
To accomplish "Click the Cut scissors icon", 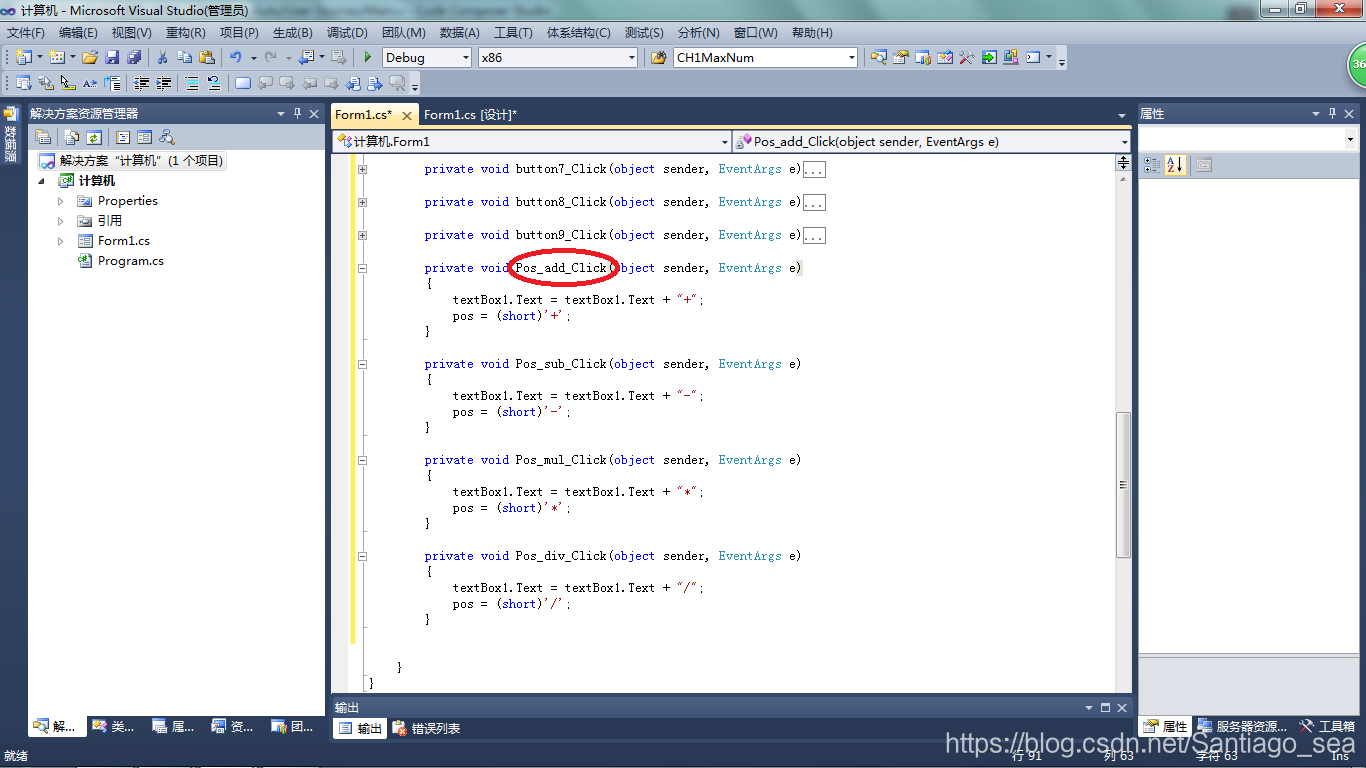I will (x=162, y=58).
